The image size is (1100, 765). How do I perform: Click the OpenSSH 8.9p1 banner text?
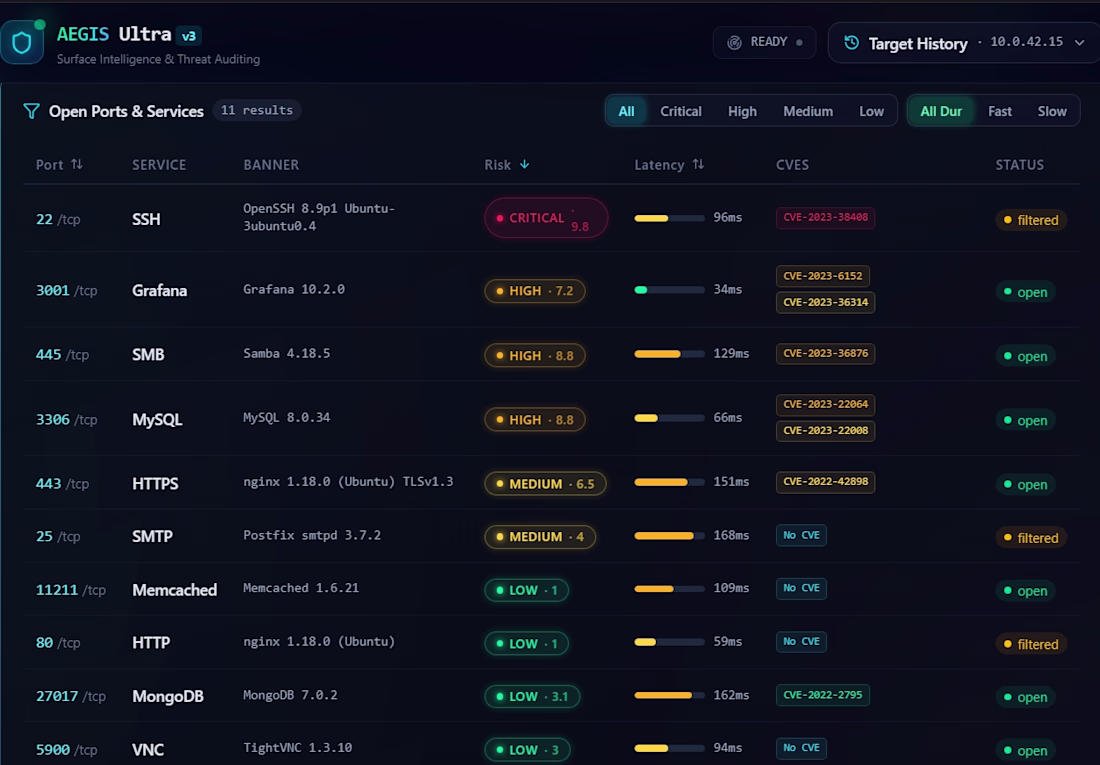[319, 218]
